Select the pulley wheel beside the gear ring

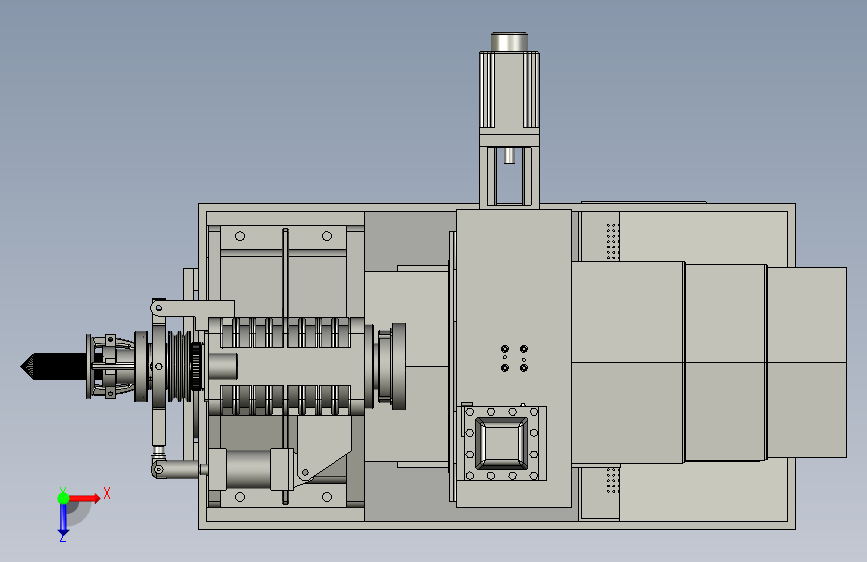pyautogui.click(x=178, y=366)
